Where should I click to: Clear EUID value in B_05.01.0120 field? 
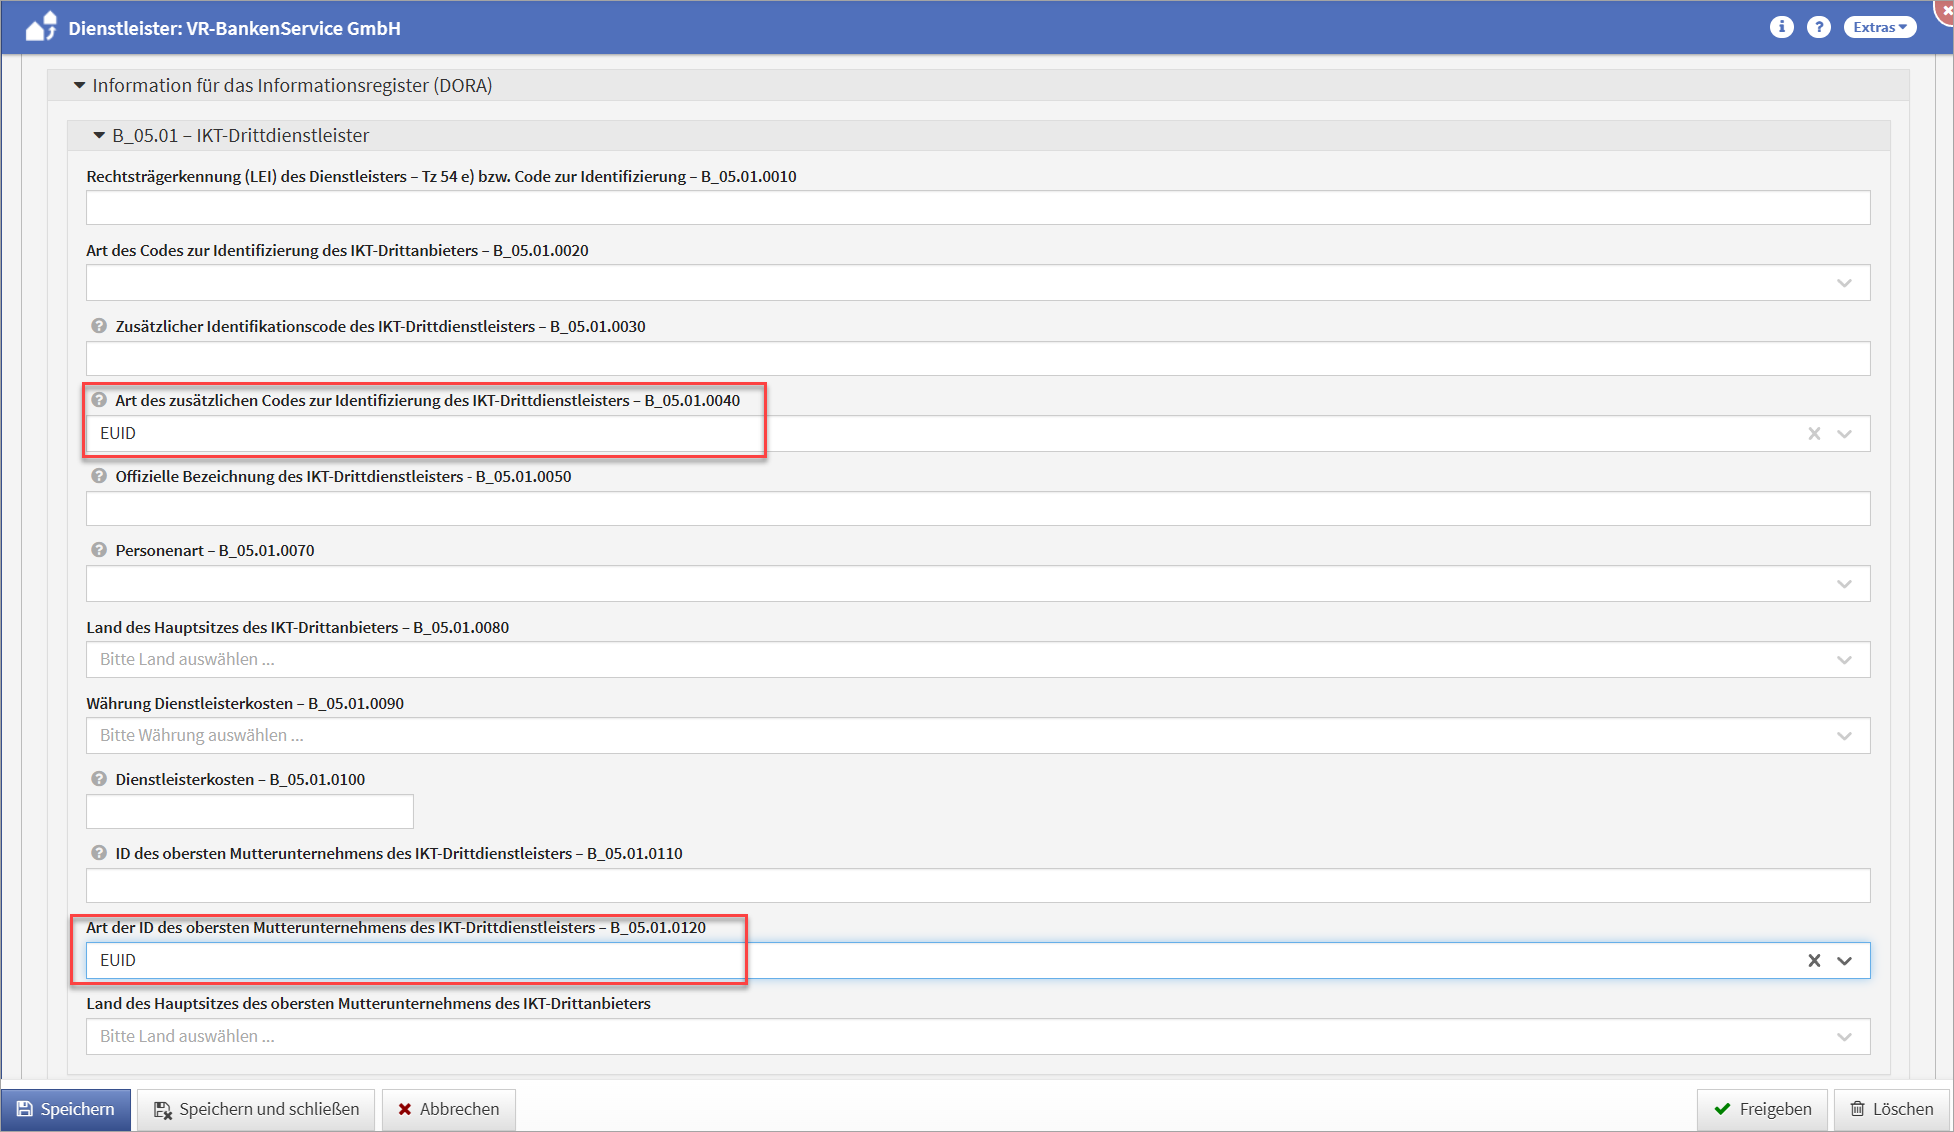point(1814,961)
